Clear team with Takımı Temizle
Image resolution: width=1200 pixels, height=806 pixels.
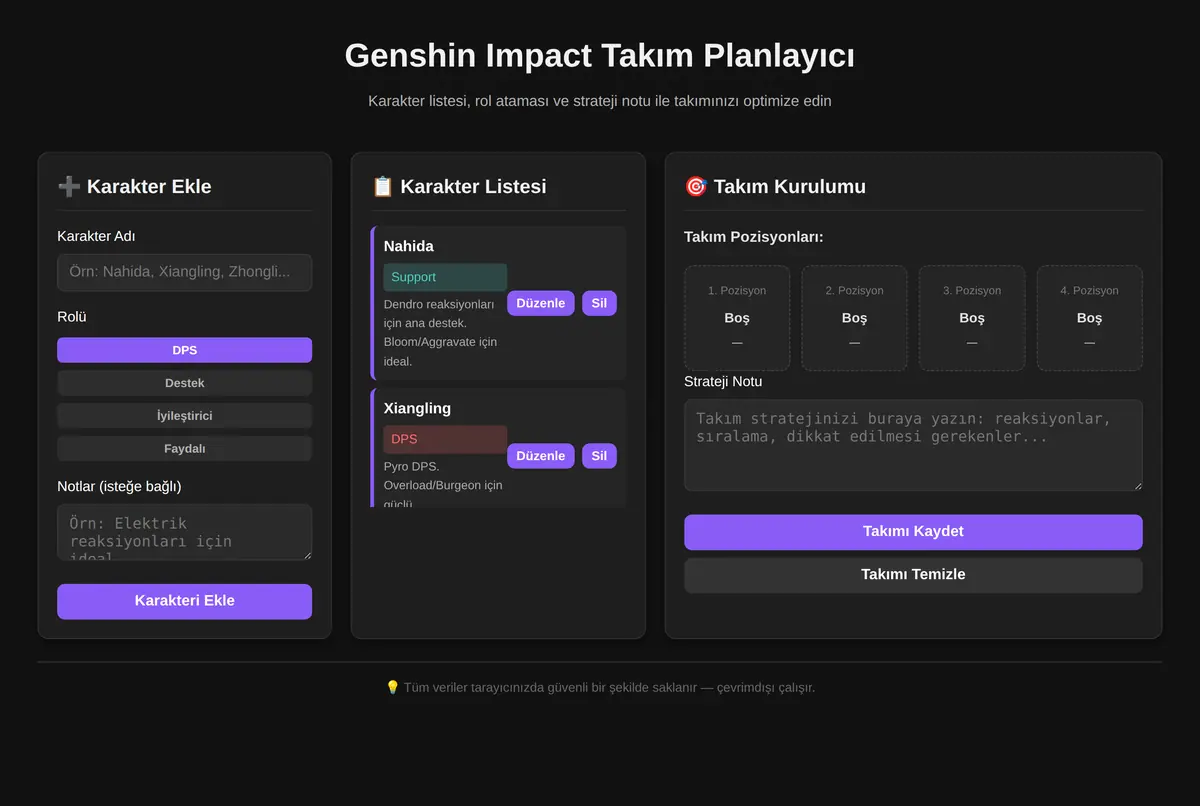(x=913, y=575)
